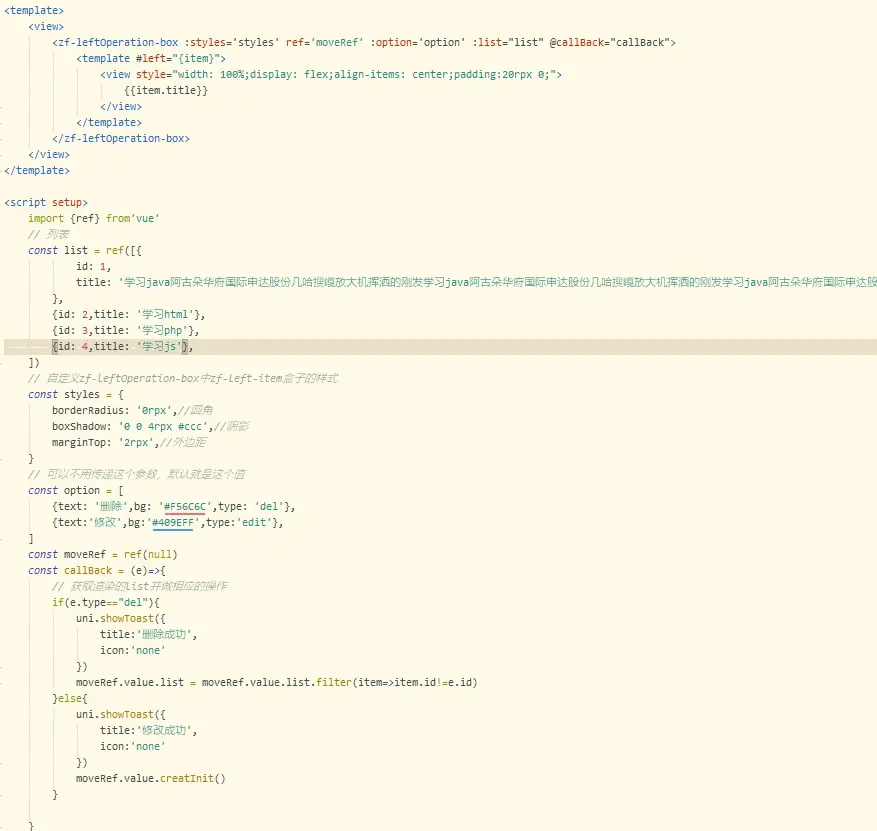The height and width of the screenshot is (831, 877).
Task: Click the comment about zf-left-item styles
Action: (x=183, y=379)
